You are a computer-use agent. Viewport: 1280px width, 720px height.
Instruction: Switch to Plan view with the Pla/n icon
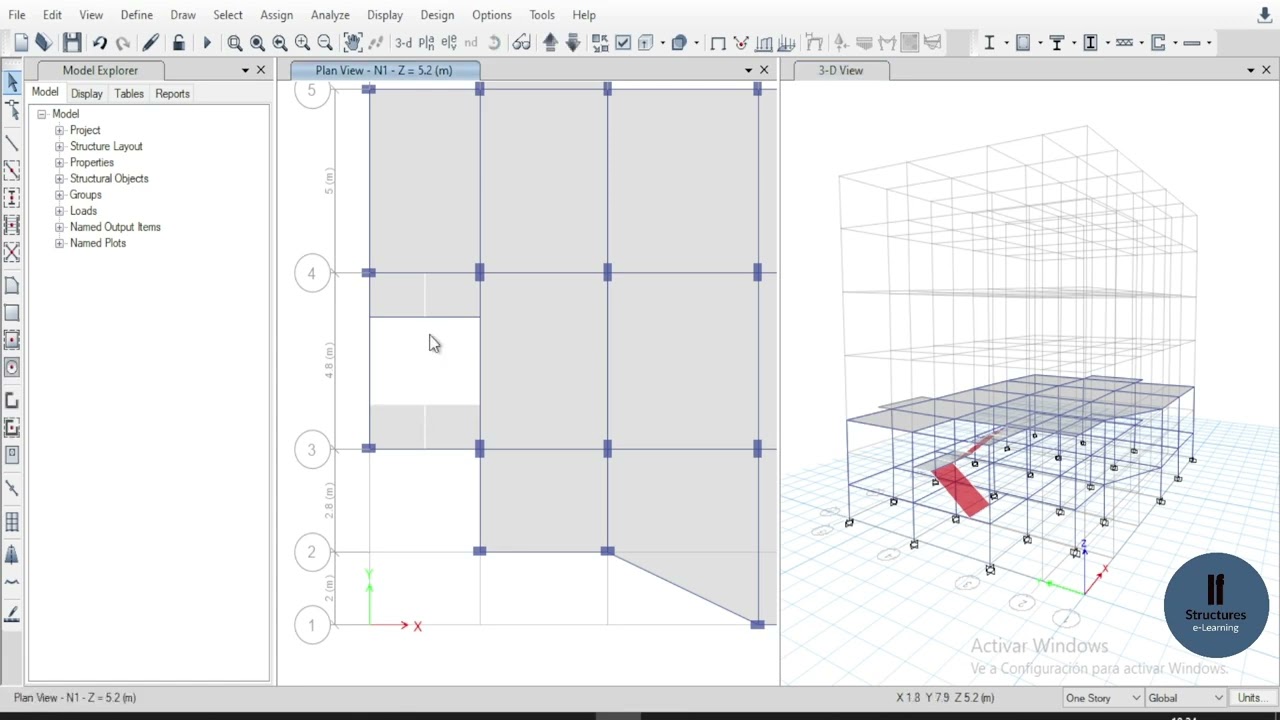click(426, 42)
